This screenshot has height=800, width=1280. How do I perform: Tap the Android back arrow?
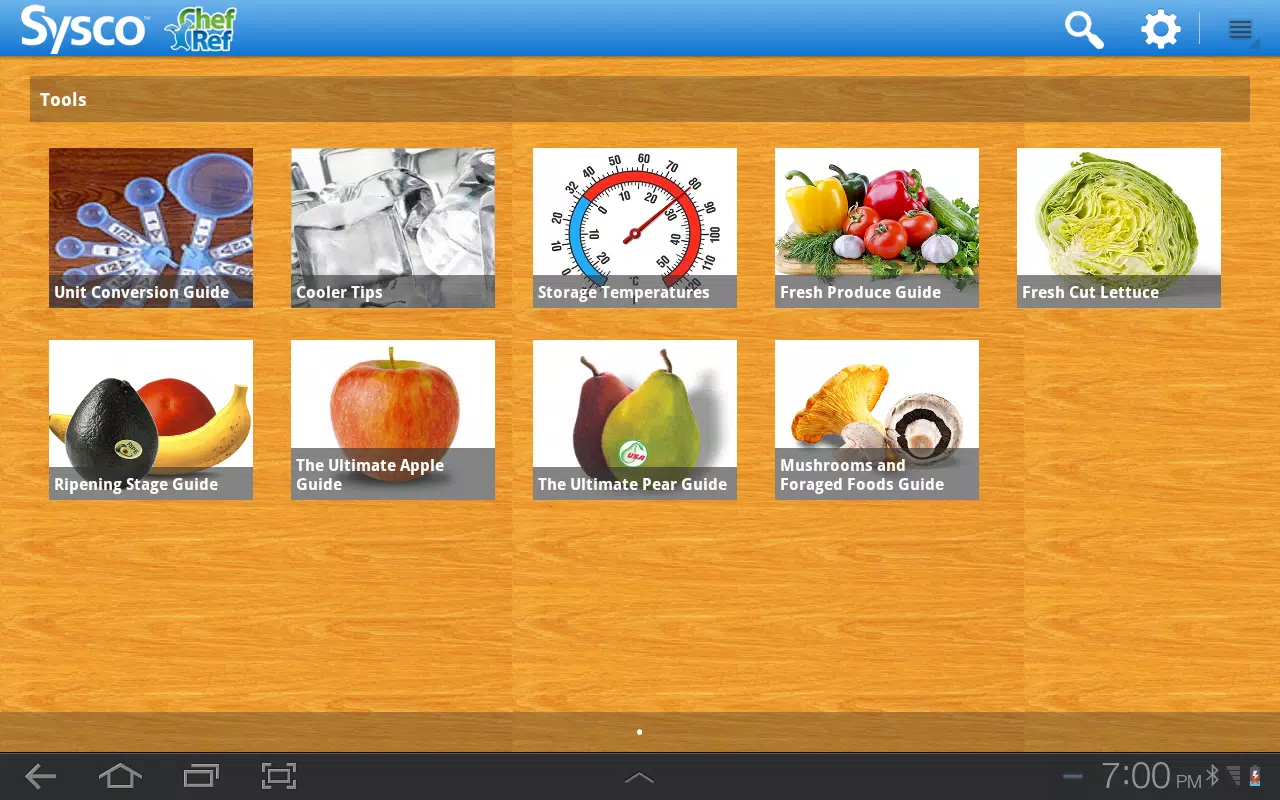coord(40,776)
